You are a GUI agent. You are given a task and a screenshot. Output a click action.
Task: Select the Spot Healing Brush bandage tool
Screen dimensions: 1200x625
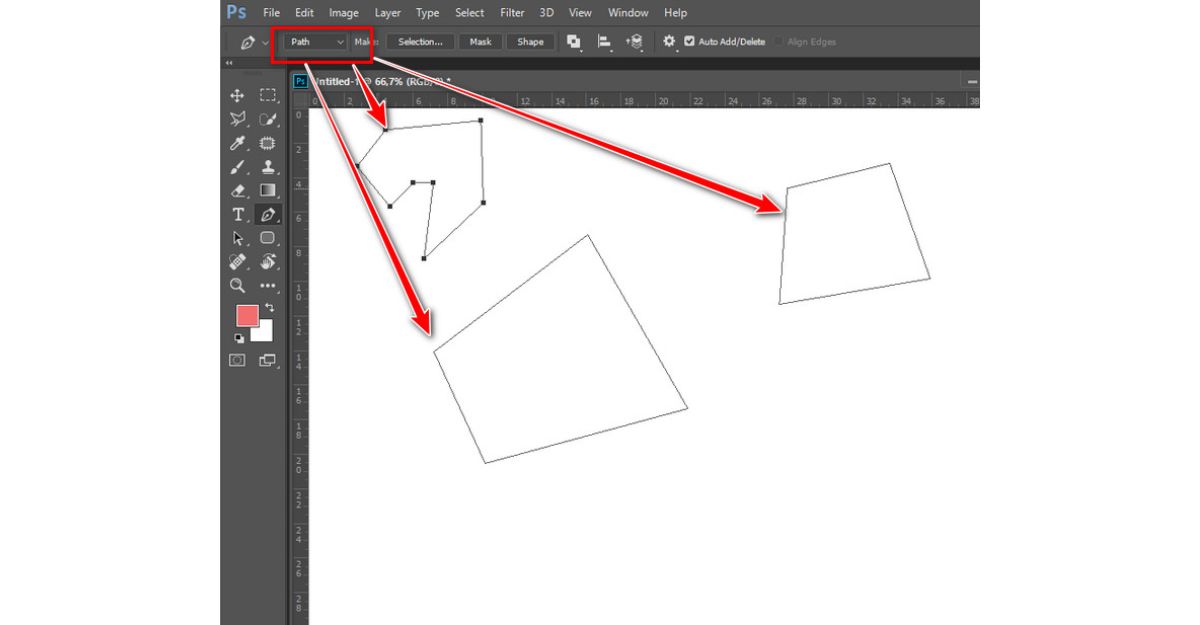pos(237,262)
